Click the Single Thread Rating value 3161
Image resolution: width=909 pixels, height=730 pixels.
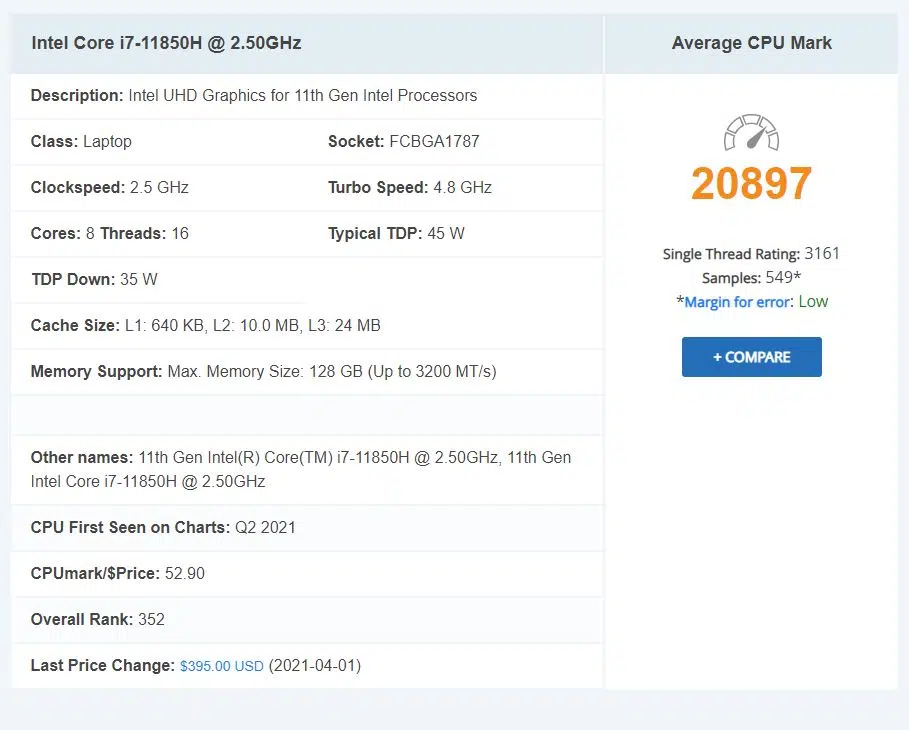[822, 254]
